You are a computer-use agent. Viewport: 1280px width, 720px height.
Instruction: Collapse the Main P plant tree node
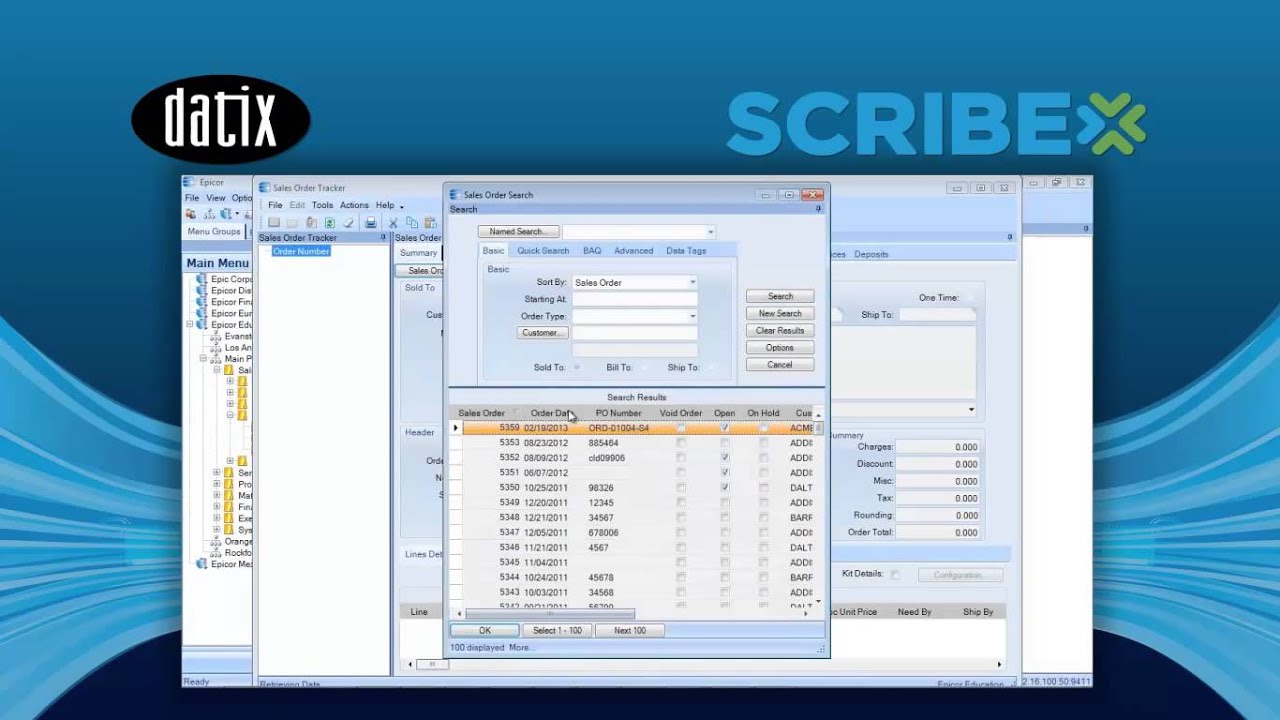point(202,359)
